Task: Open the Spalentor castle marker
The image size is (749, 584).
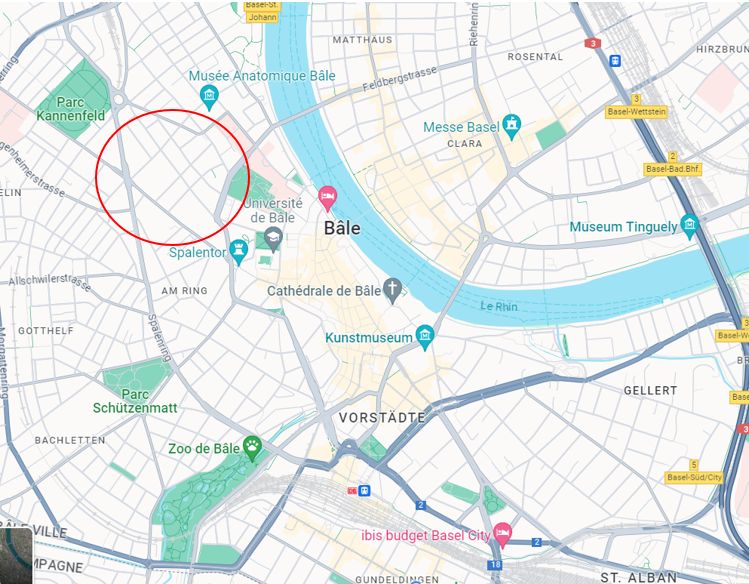Action: (x=238, y=252)
